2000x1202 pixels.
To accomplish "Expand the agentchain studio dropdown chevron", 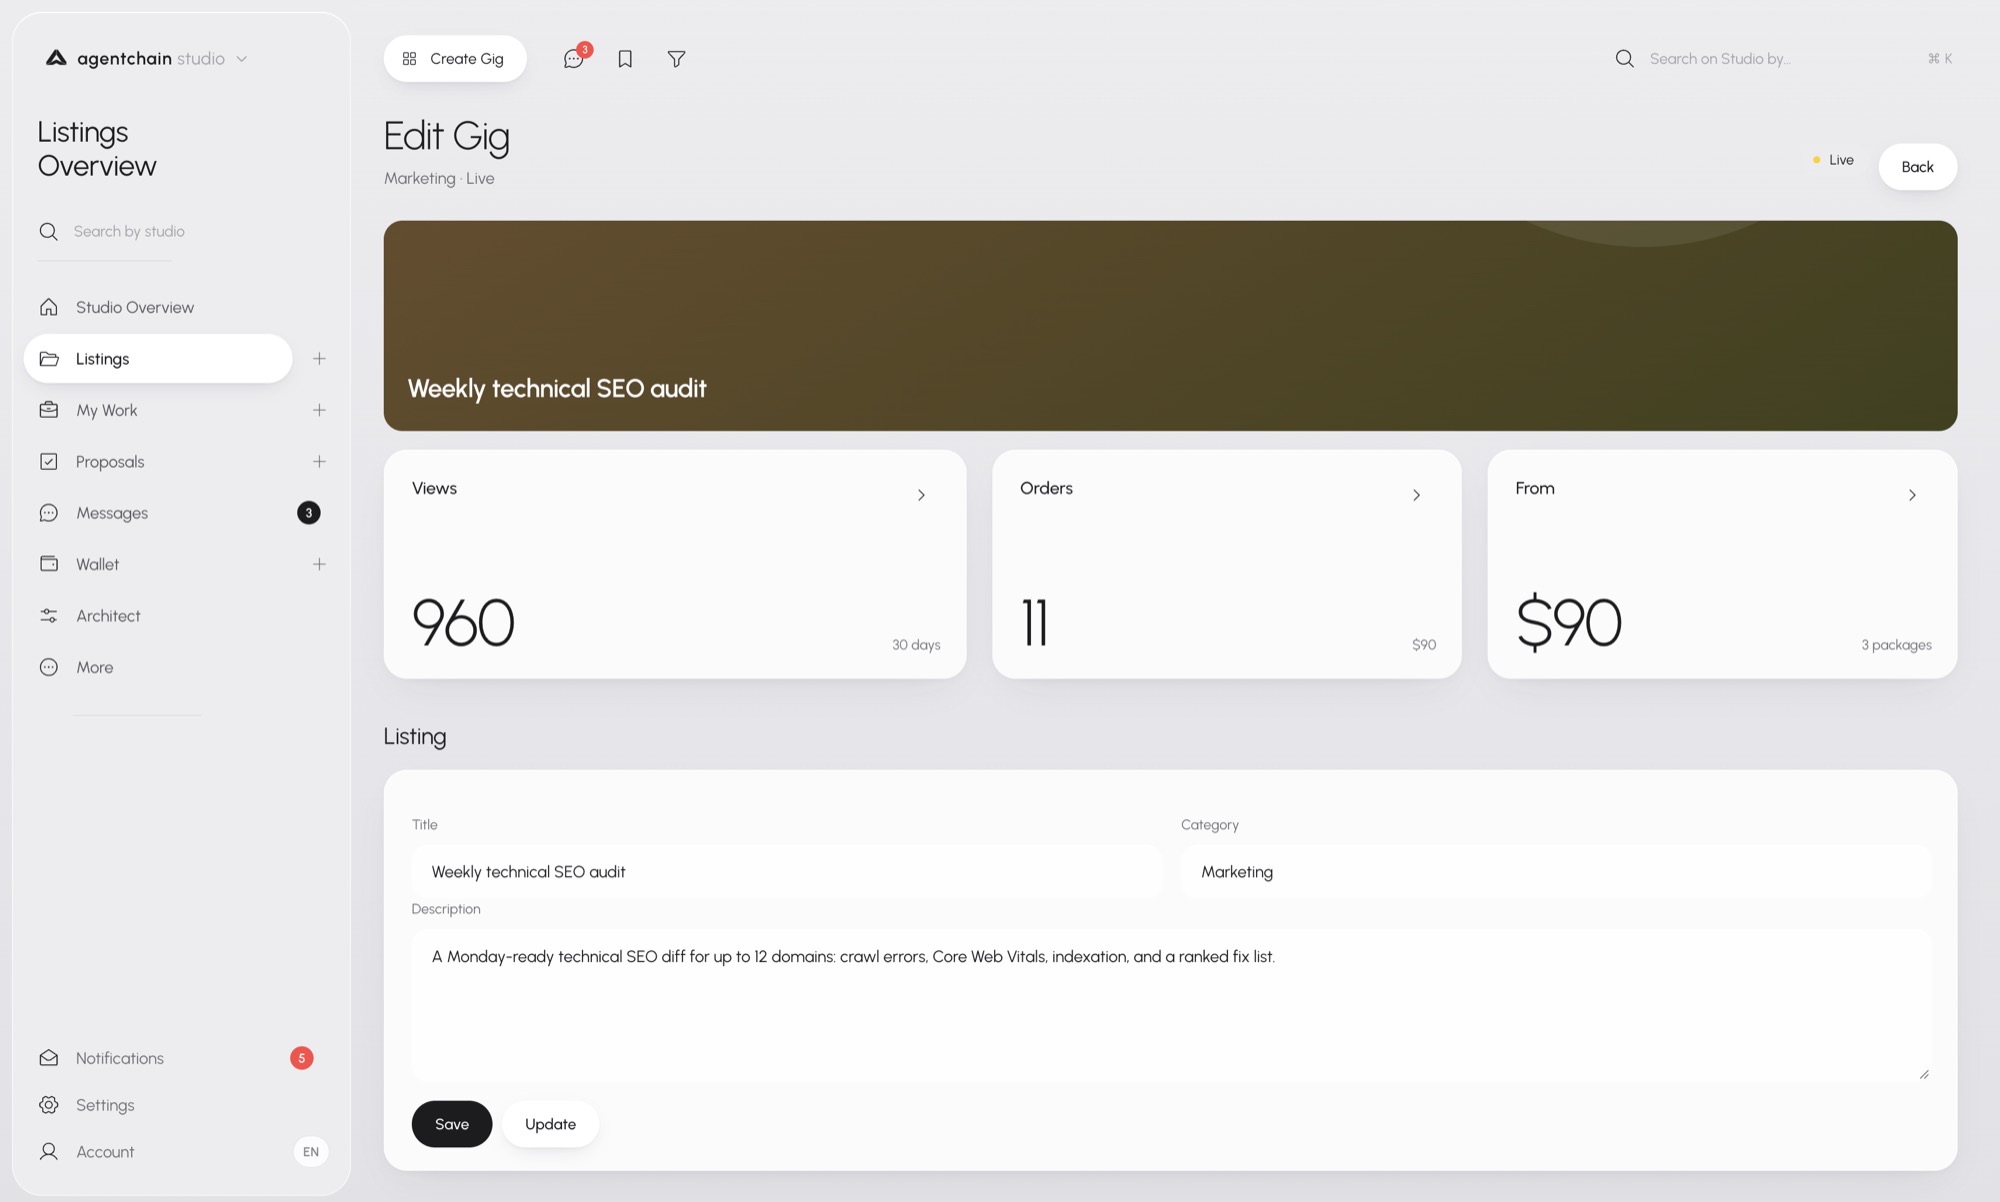I will pyautogui.click(x=241, y=59).
